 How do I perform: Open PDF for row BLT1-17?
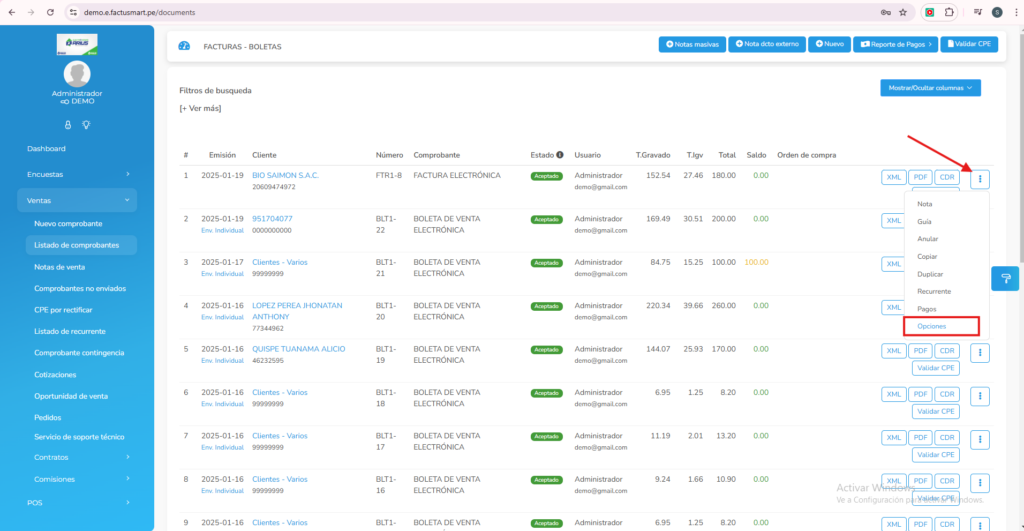(x=920, y=438)
